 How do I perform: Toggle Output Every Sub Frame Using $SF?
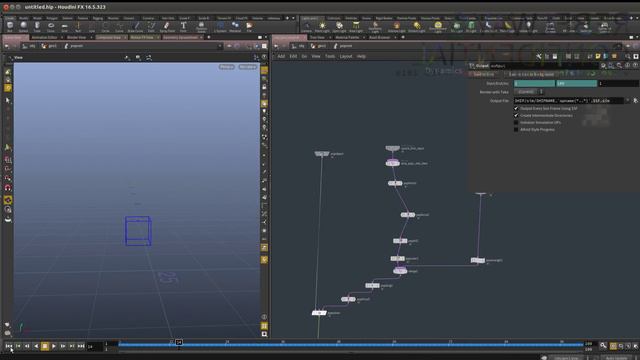(516, 109)
